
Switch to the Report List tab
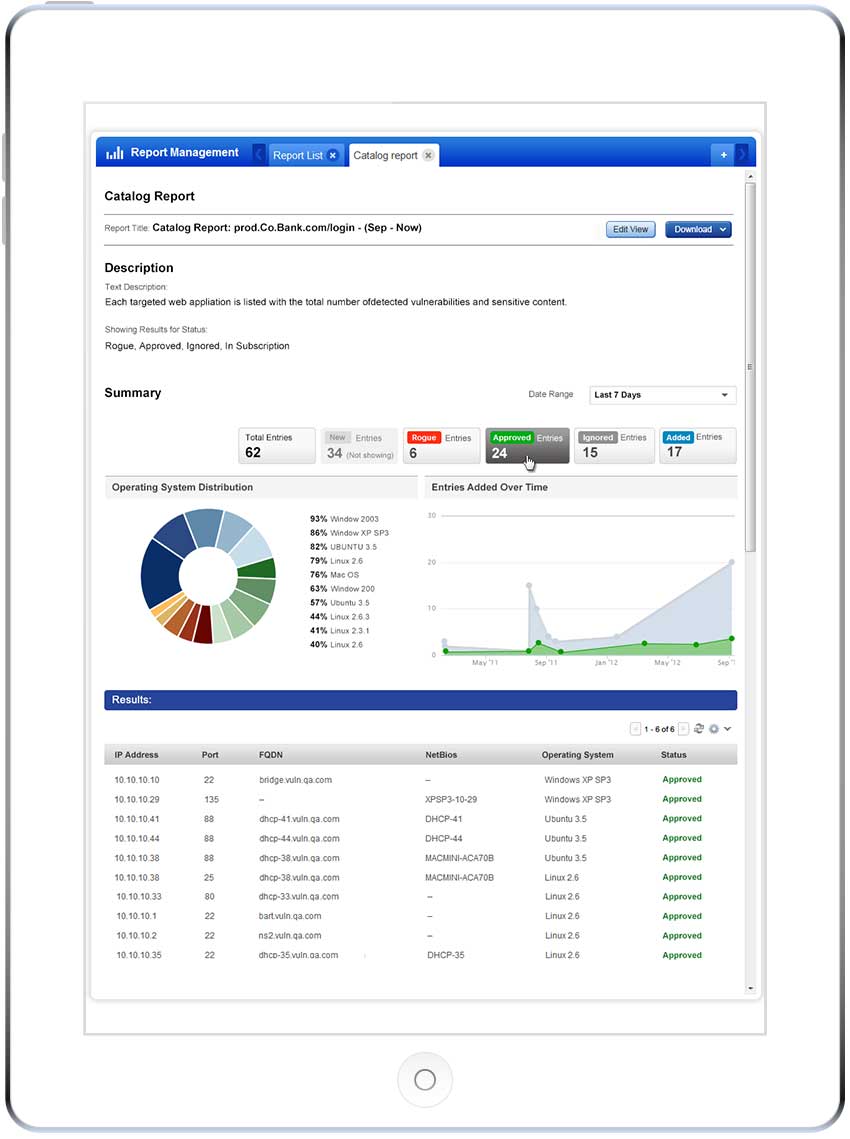tap(300, 156)
